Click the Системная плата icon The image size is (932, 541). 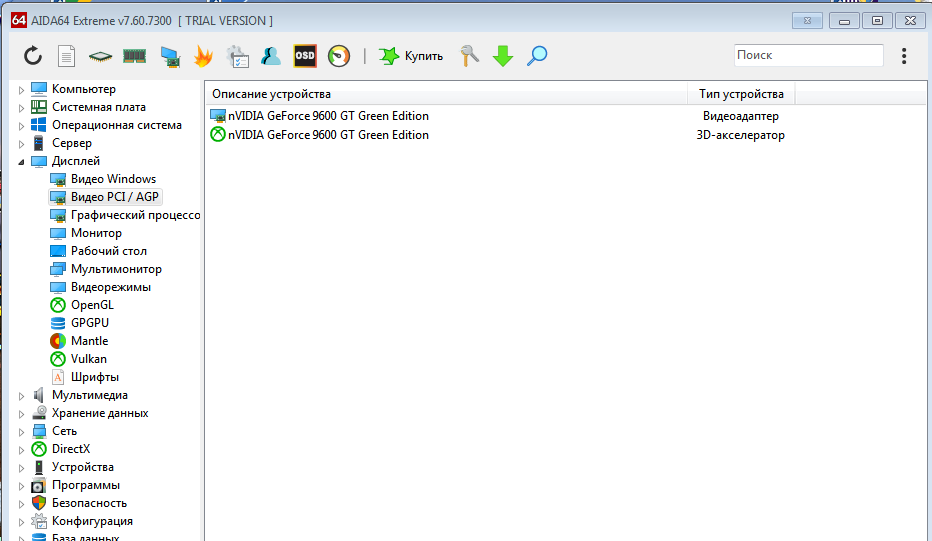39,107
